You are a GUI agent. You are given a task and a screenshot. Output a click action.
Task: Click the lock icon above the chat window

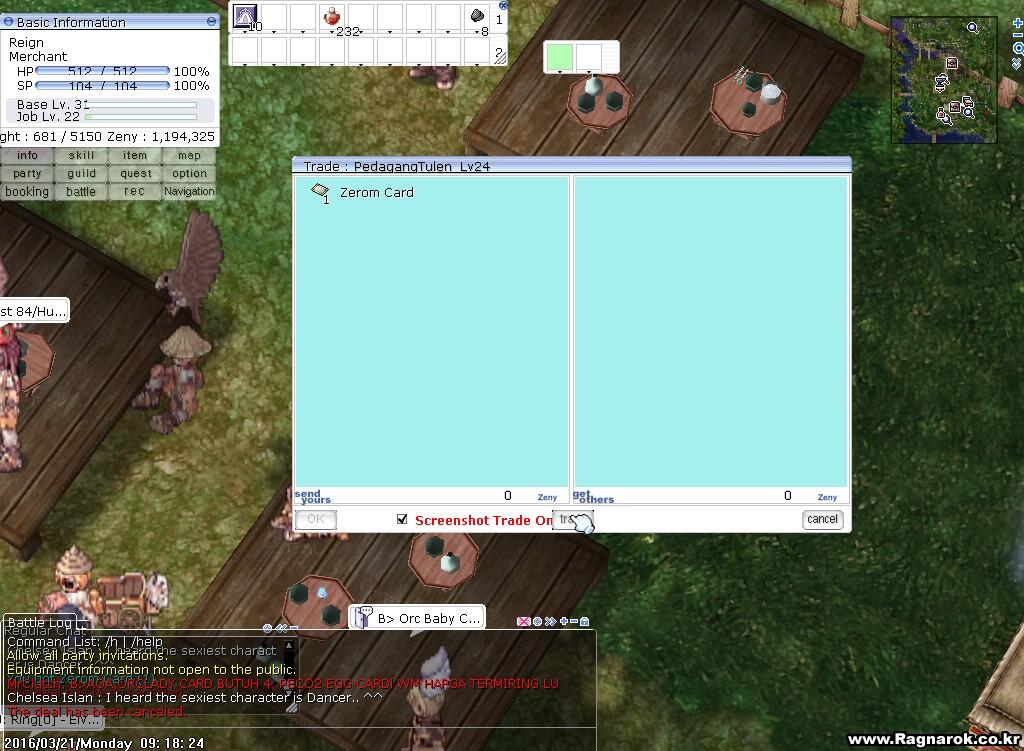pyautogui.click(x=584, y=621)
